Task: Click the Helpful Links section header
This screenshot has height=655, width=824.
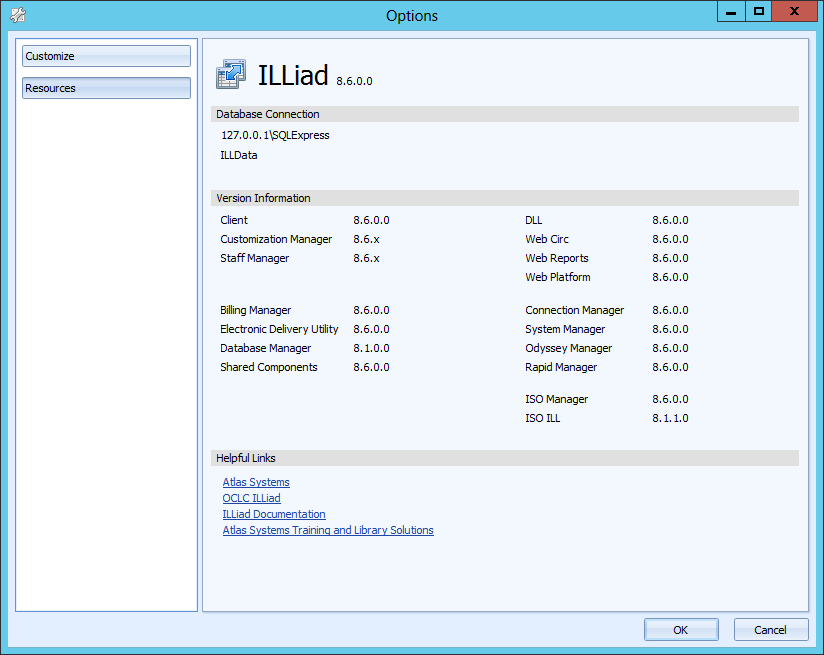Action: pos(504,458)
